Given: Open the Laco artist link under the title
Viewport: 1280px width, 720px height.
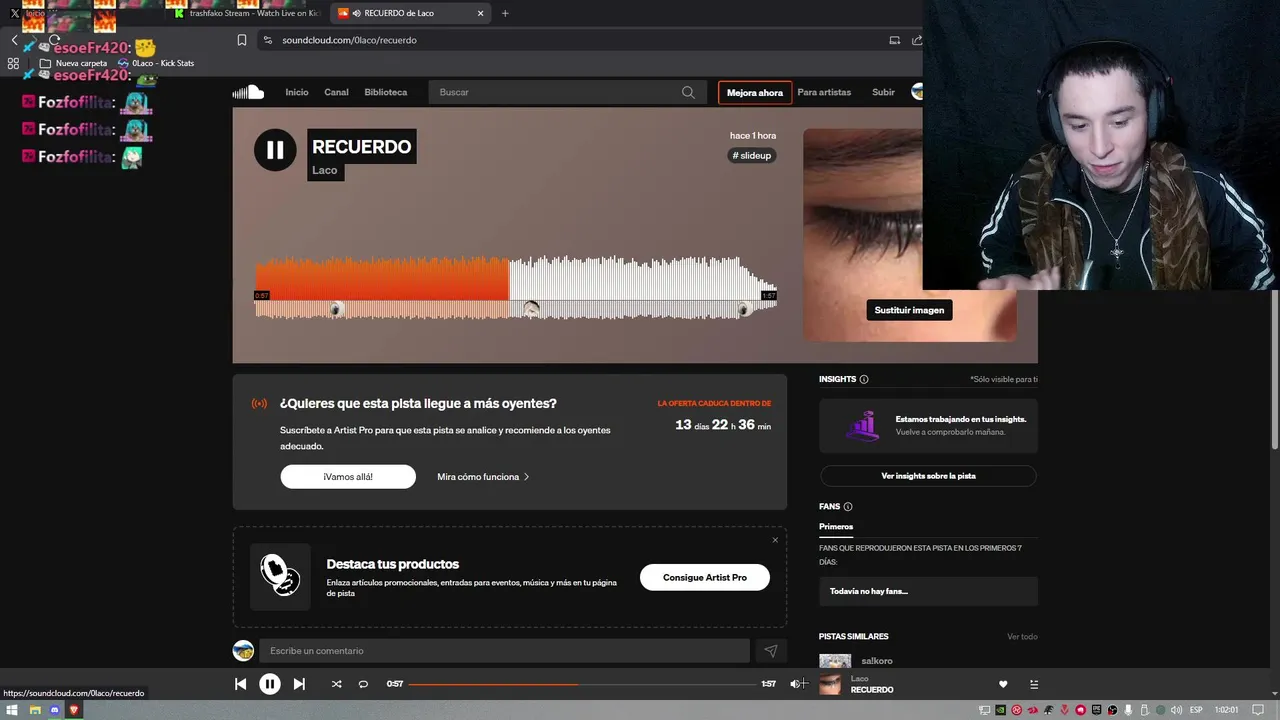Looking at the screenshot, I should point(325,170).
